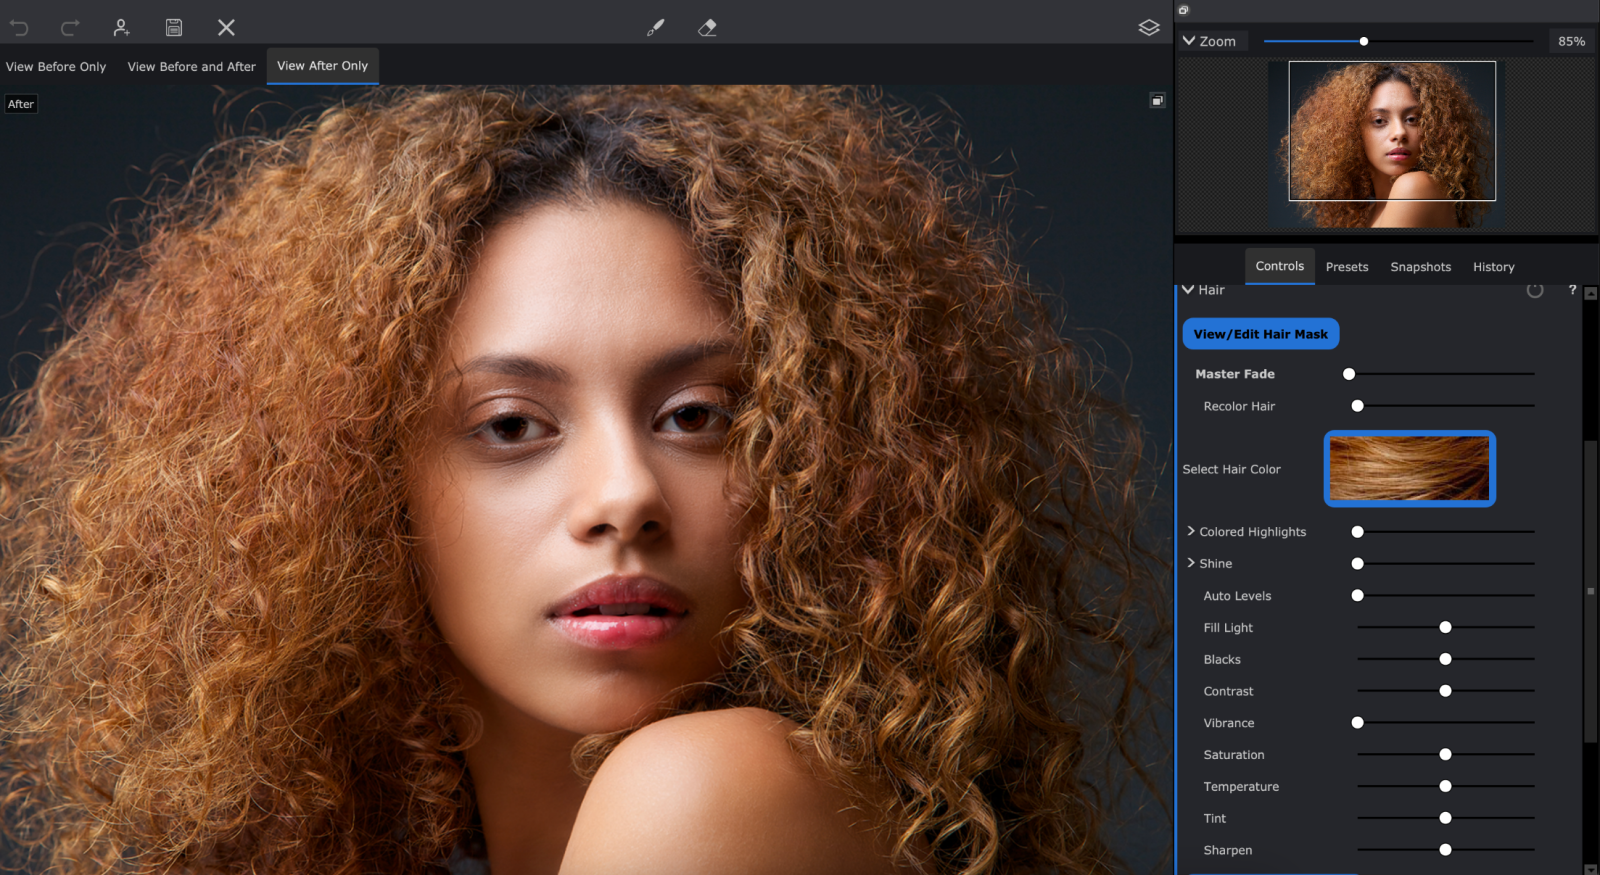The width and height of the screenshot is (1600, 875).
Task: Click the panel undock icon above Zoom
Action: click(x=1183, y=10)
